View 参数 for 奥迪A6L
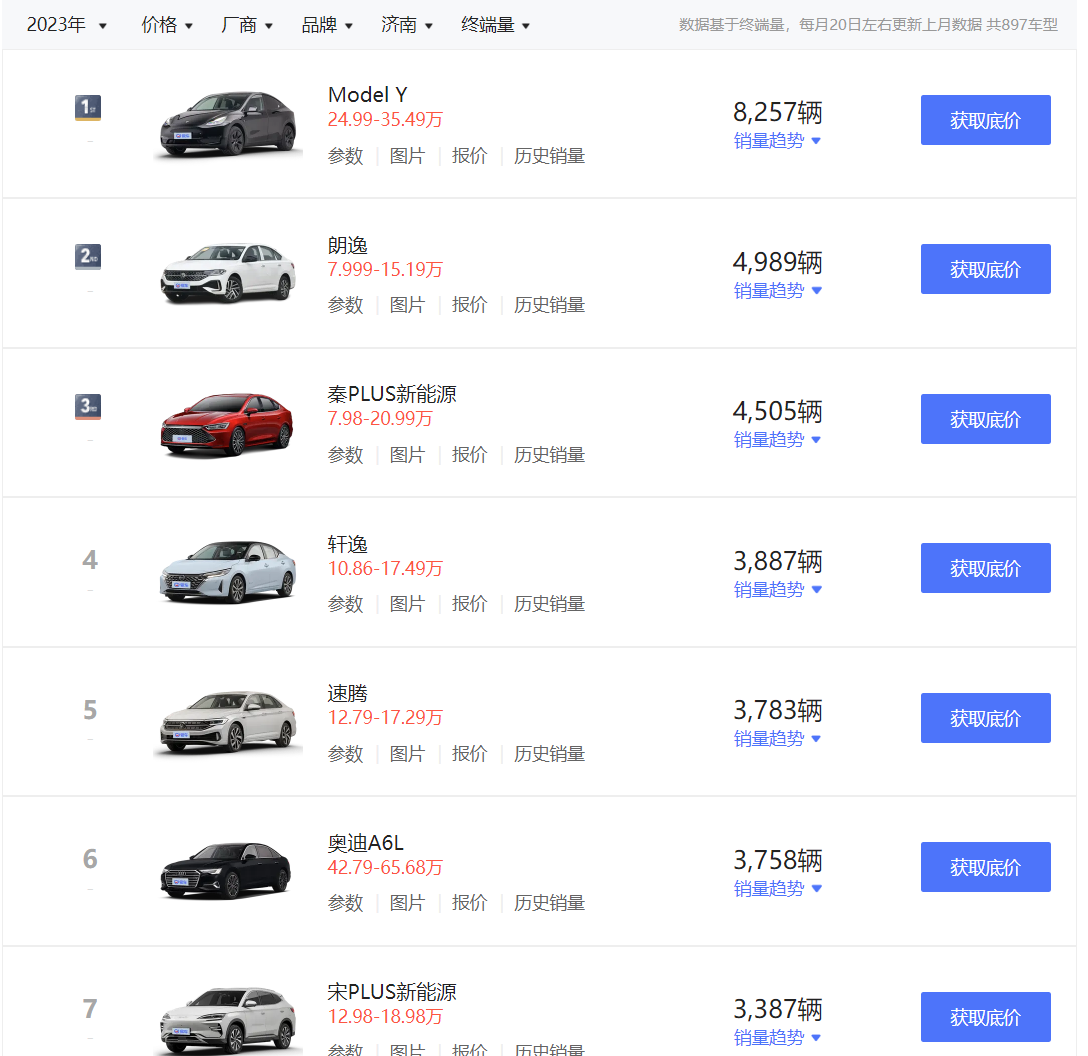The height and width of the screenshot is (1056, 1088). pyautogui.click(x=345, y=903)
